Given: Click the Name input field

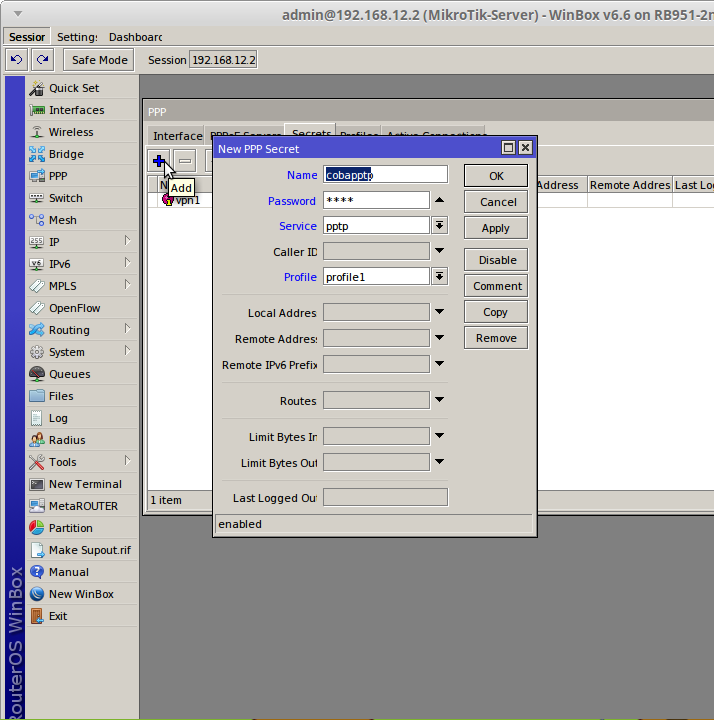Looking at the screenshot, I should 385,174.
